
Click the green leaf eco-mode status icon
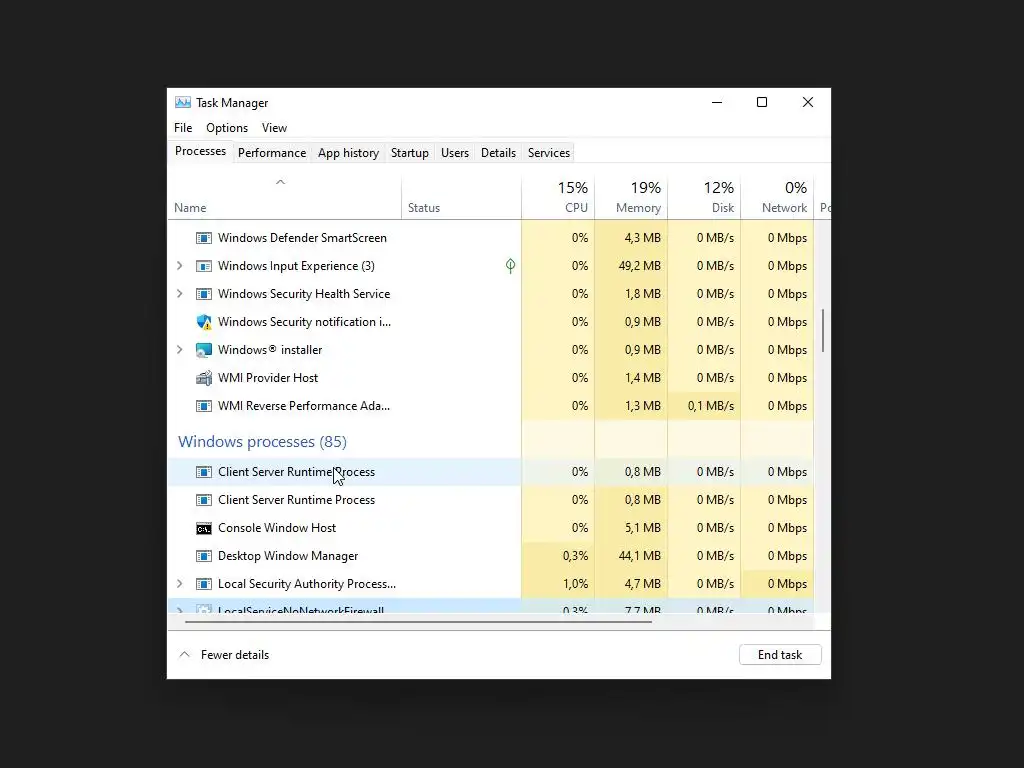point(511,266)
